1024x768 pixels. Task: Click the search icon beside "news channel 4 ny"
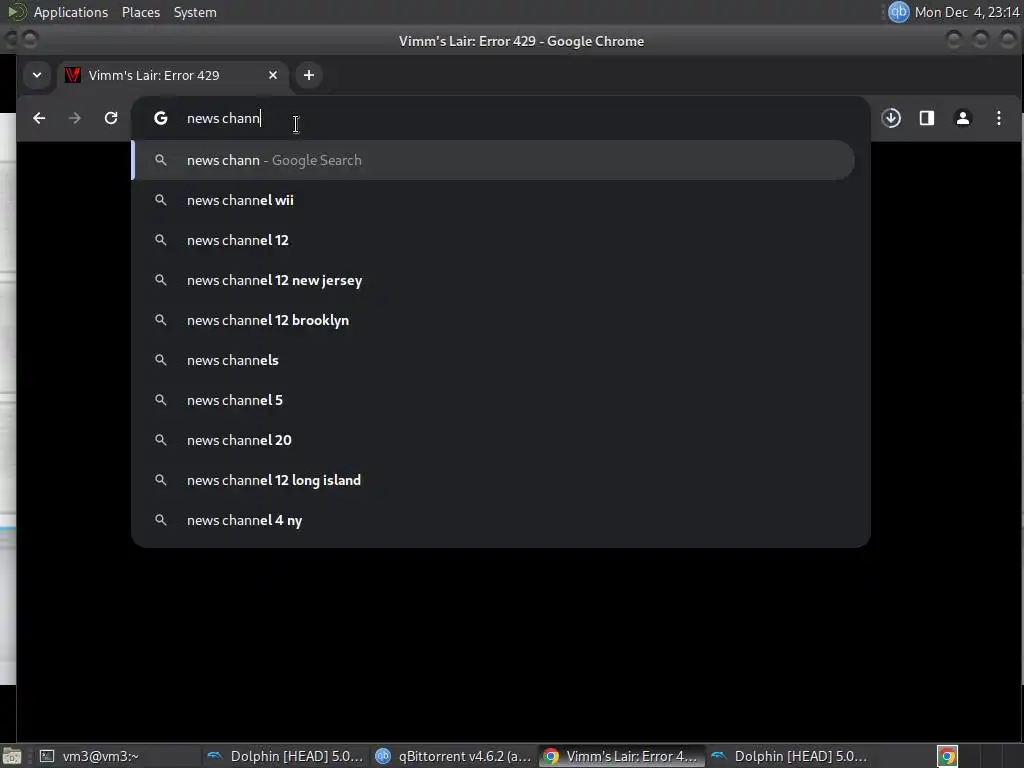pos(161,520)
